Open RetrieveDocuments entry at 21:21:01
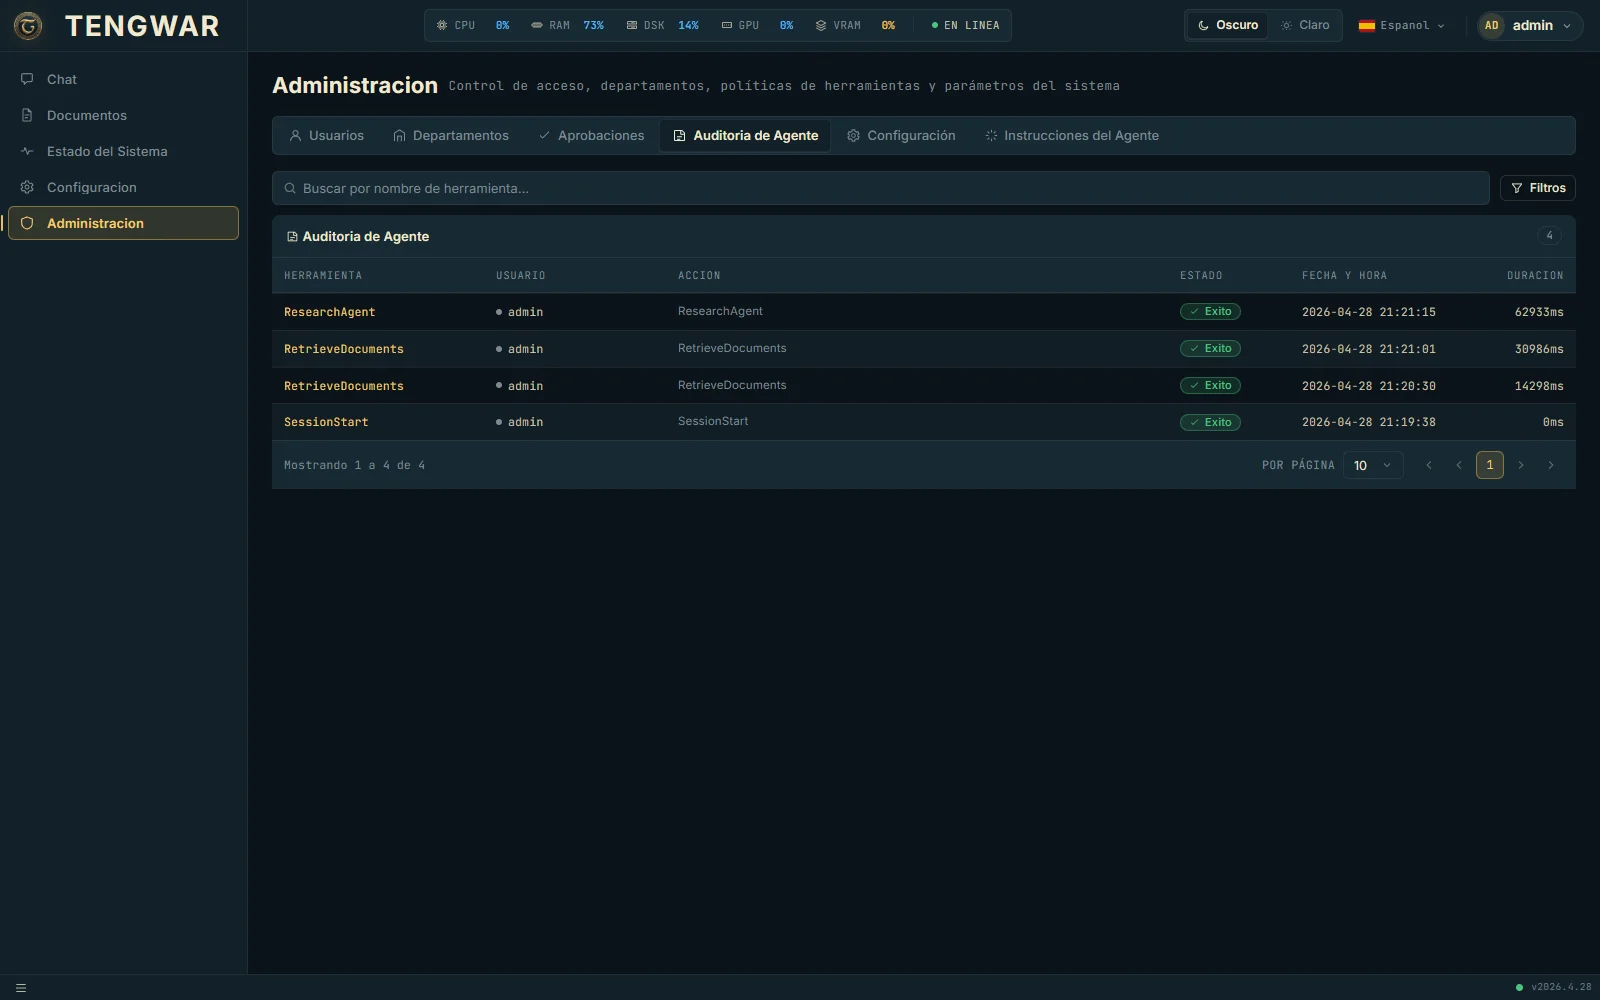1600x1000 pixels. pos(344,349)
